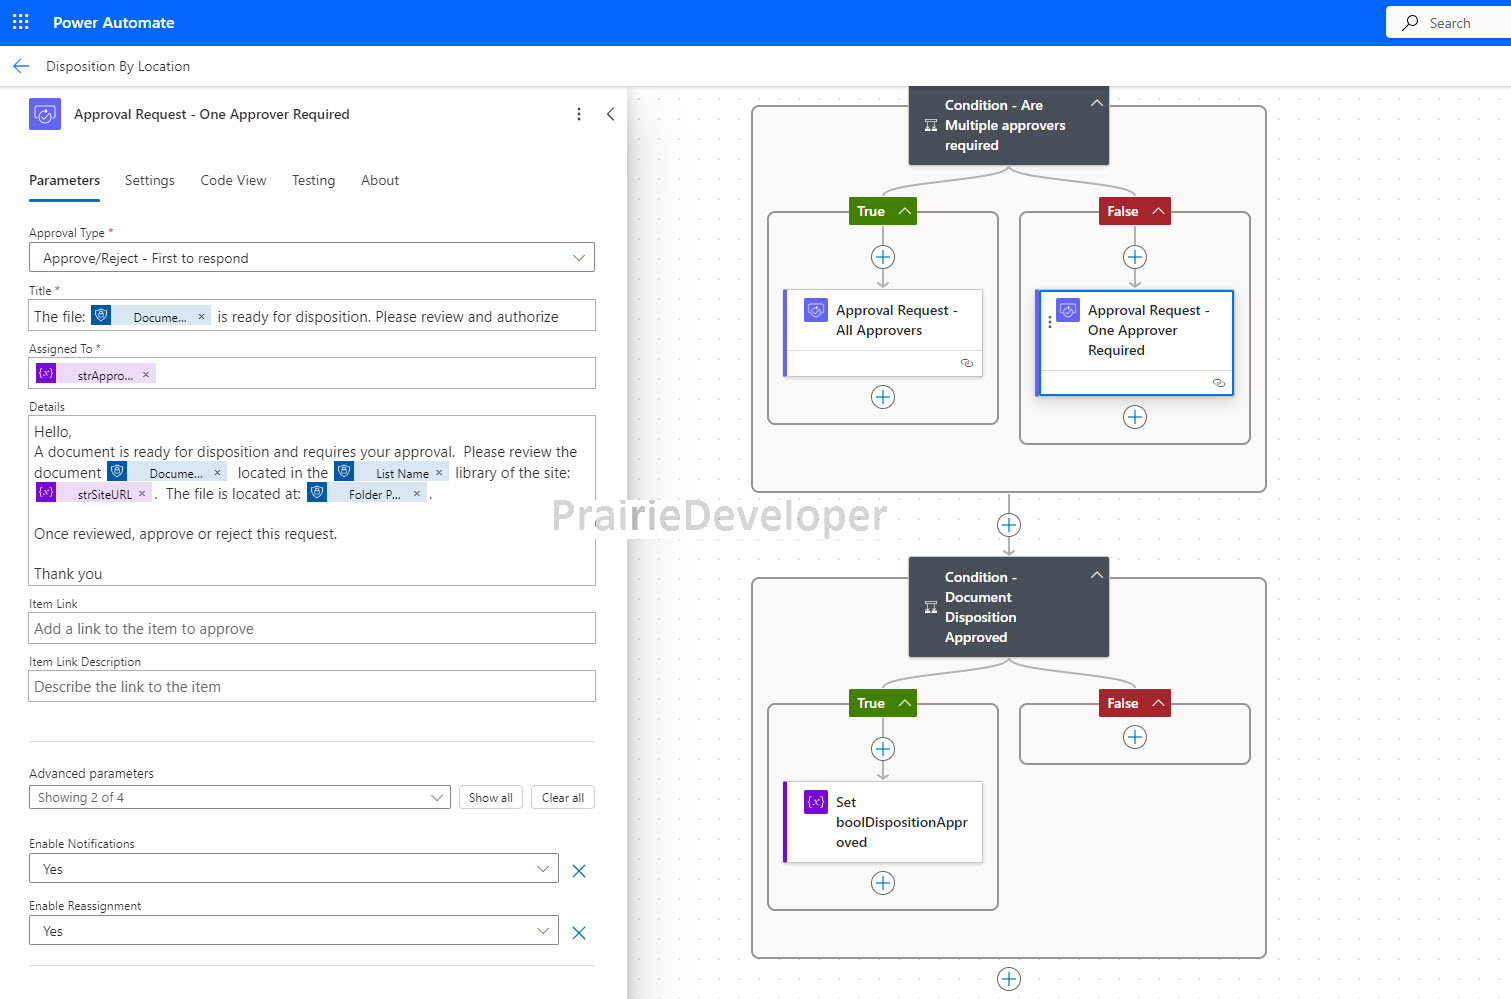Remove the Document token in Details text

217,473
